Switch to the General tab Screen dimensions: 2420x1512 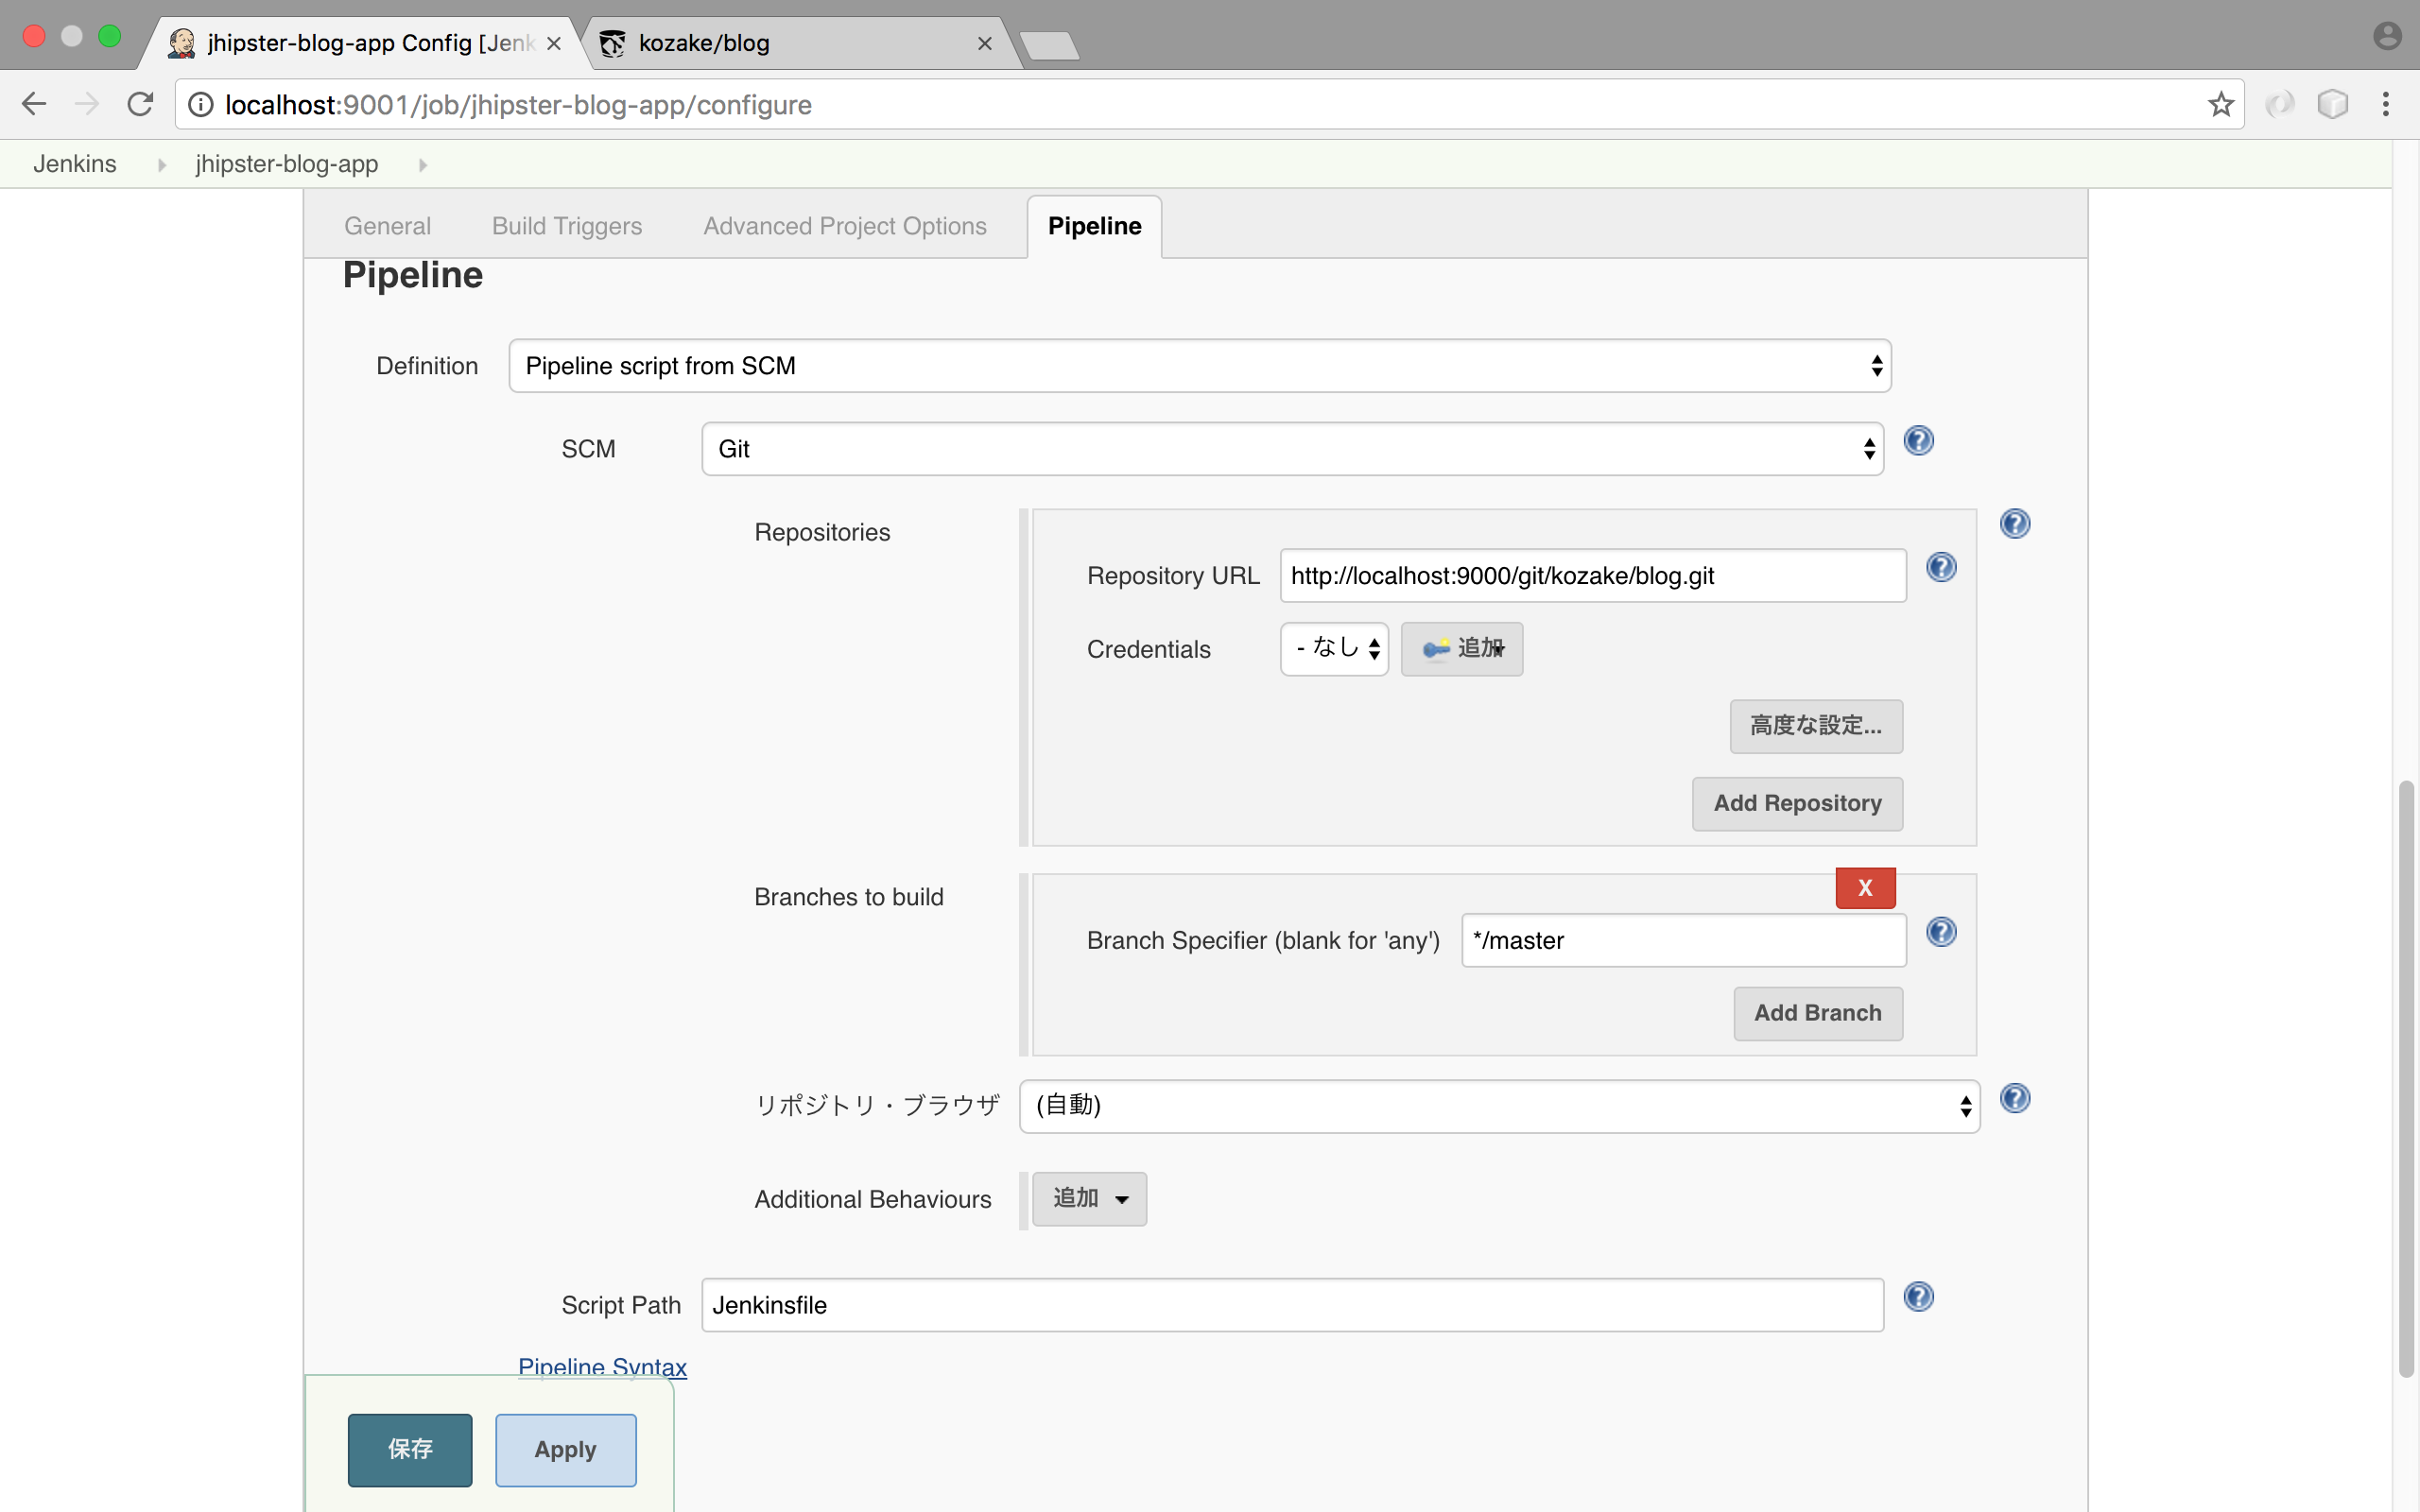387,226
